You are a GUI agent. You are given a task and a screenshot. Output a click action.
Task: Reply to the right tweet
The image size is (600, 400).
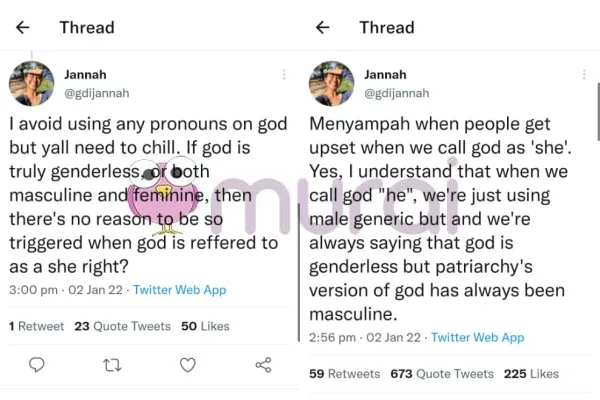point(333,395)
